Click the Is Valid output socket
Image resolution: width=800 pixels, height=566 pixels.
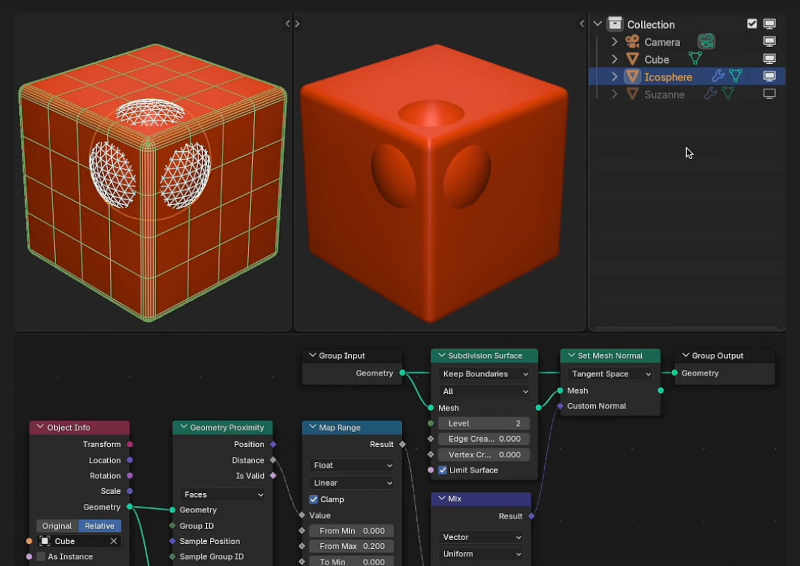coord(273,476)
